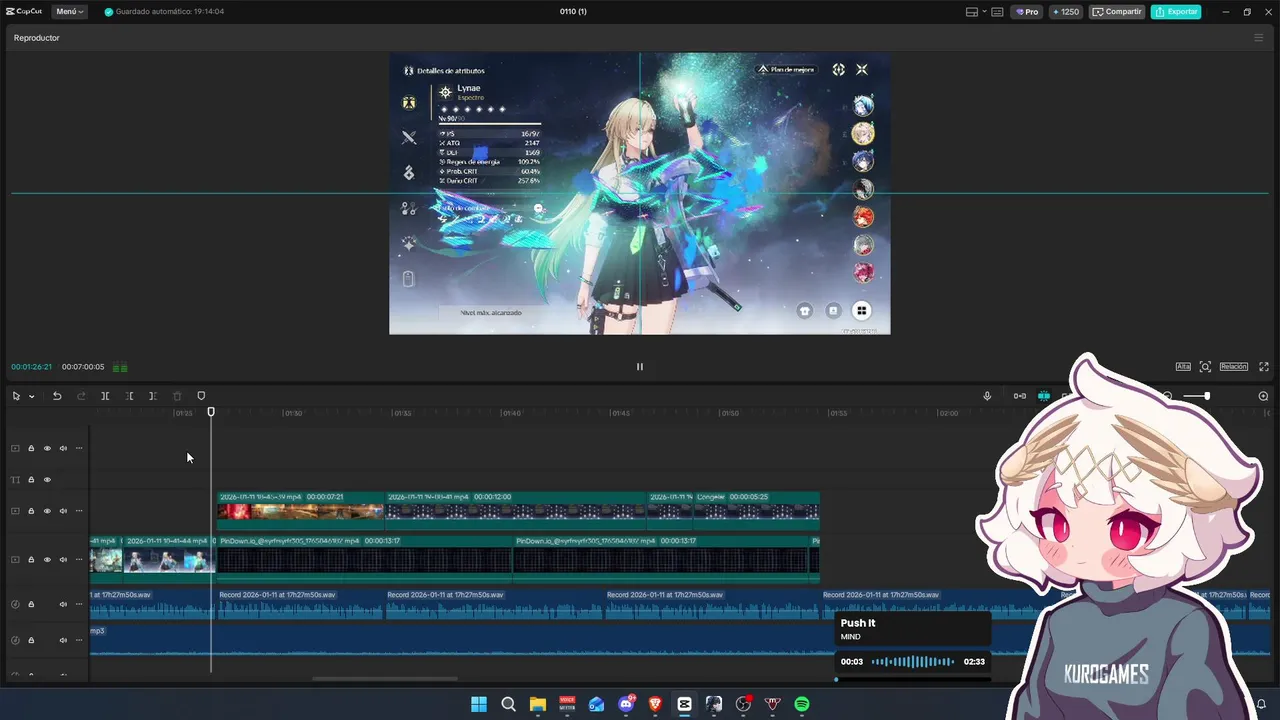
Task: Click the playhead marker on the ruler
Action: [211, 412]
